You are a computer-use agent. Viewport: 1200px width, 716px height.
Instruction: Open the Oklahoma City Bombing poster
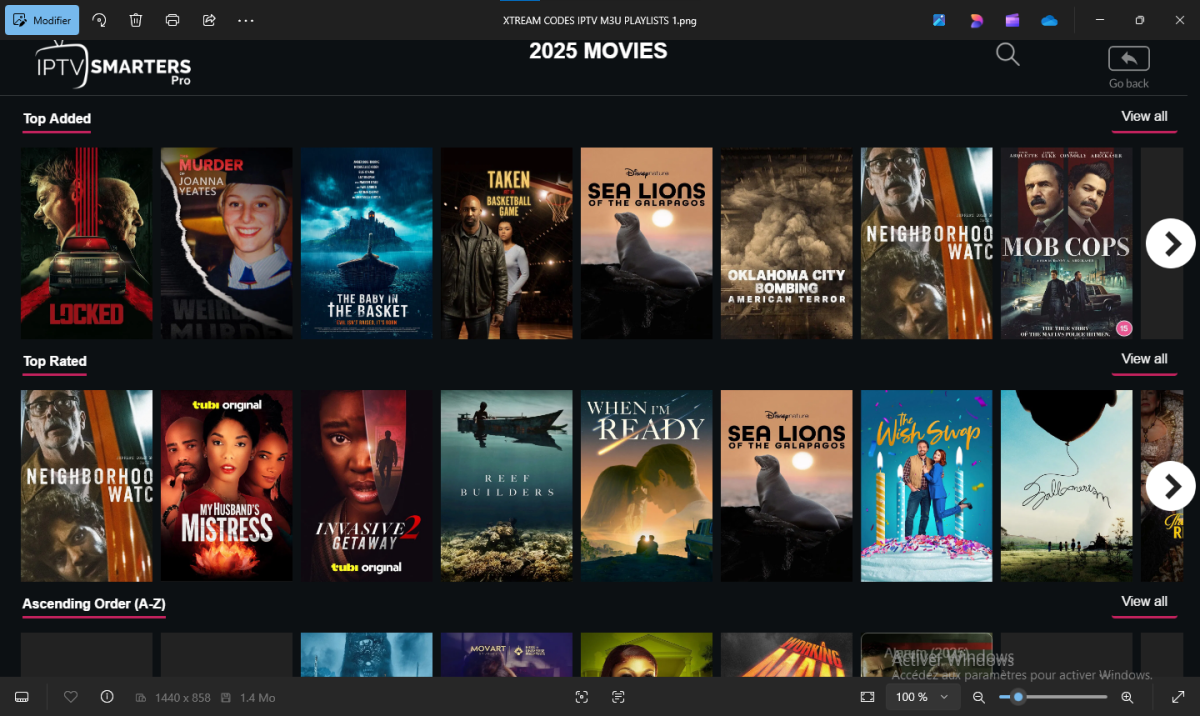(787, 243)
